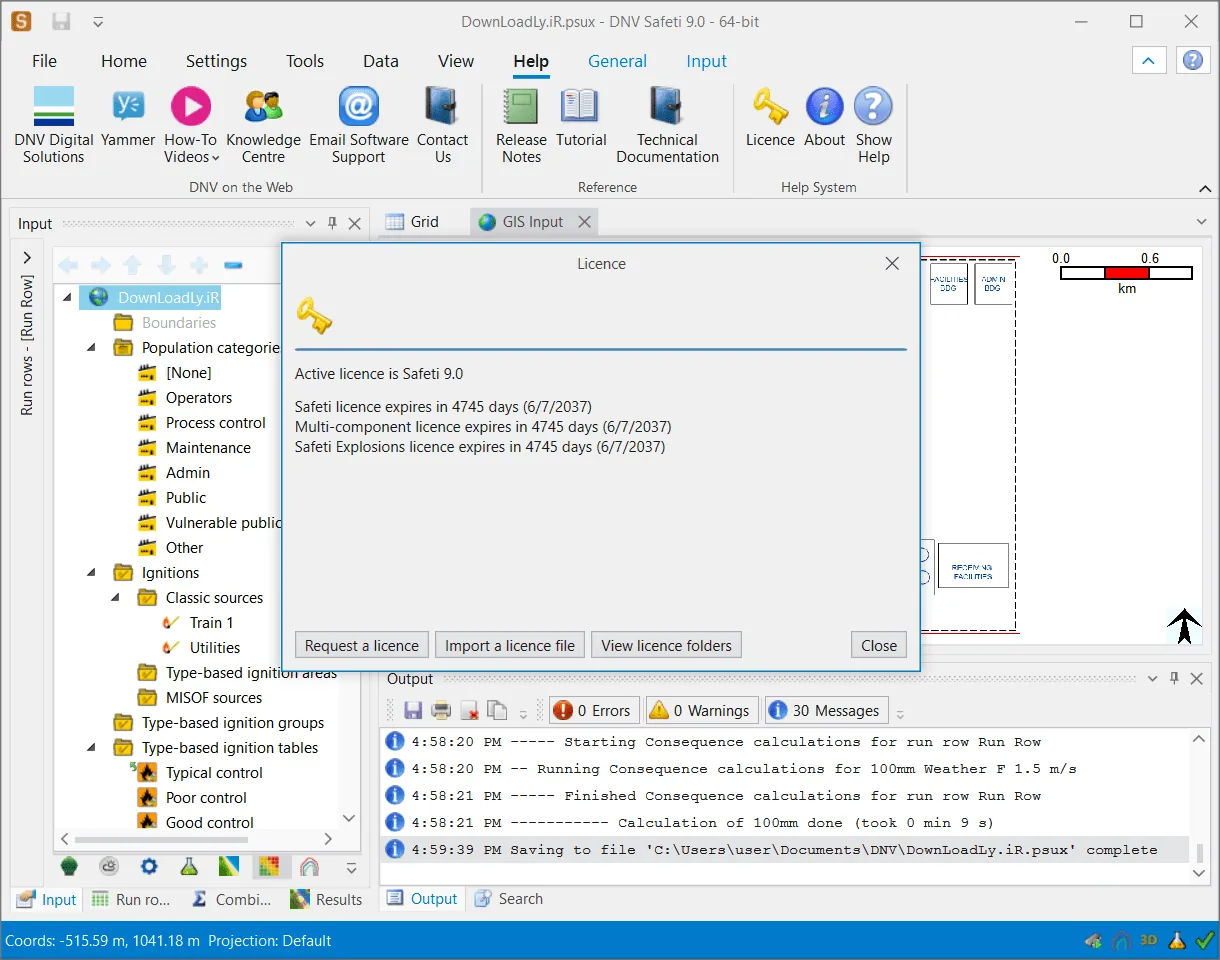Click the View licence folders button

(x=666, y=645)
